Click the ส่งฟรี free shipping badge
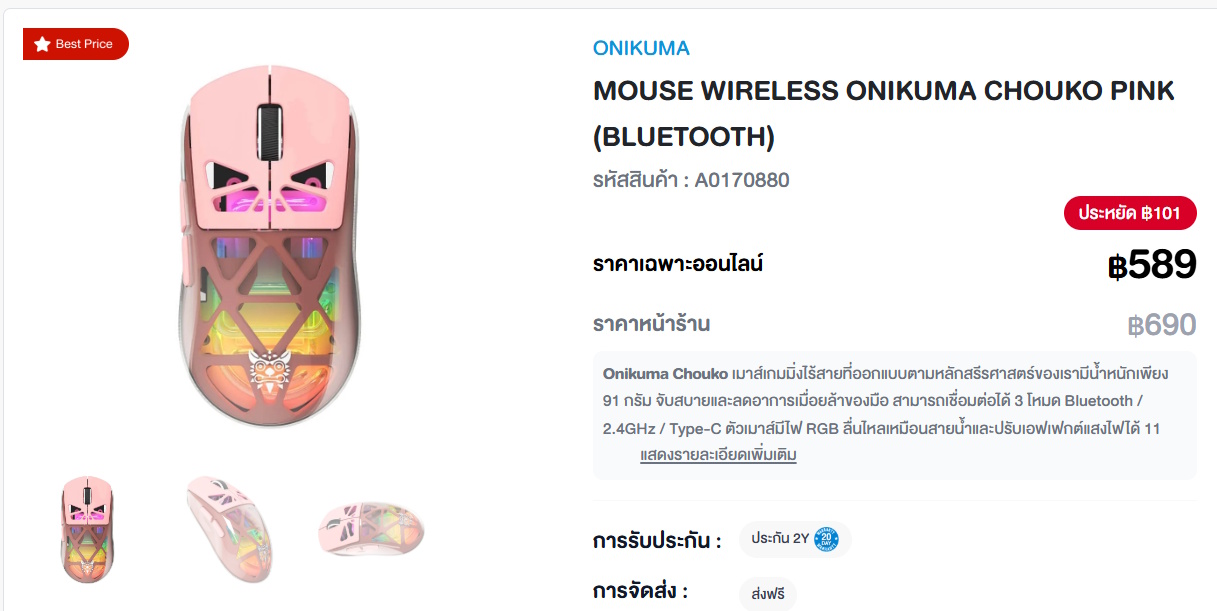This screenshot has height=611, width=1217. point(766,593)
